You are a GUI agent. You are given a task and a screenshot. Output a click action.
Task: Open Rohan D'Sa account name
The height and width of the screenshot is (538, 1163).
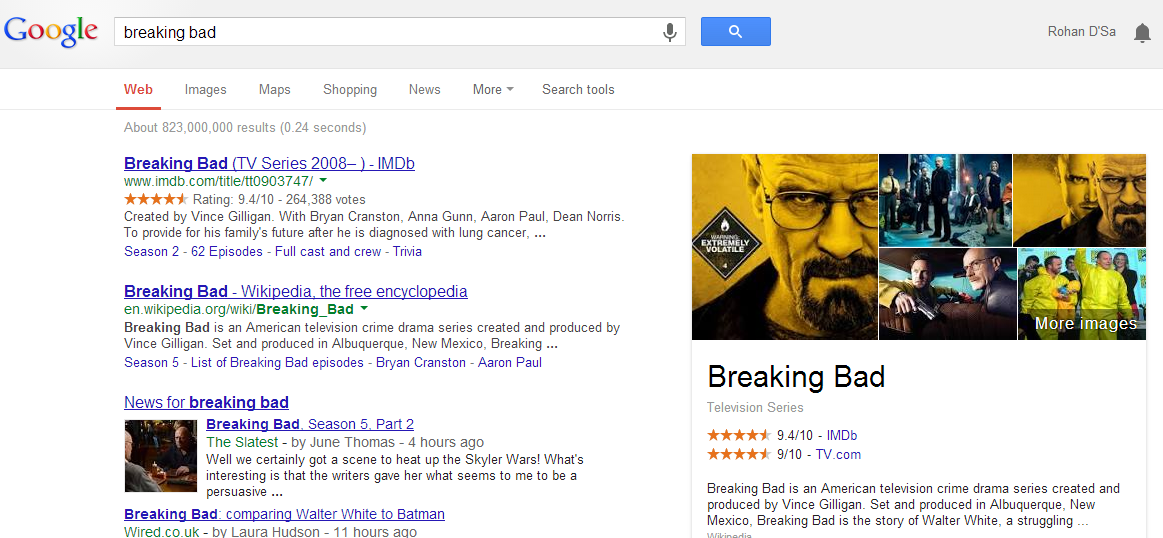(x=1081, y=32)
